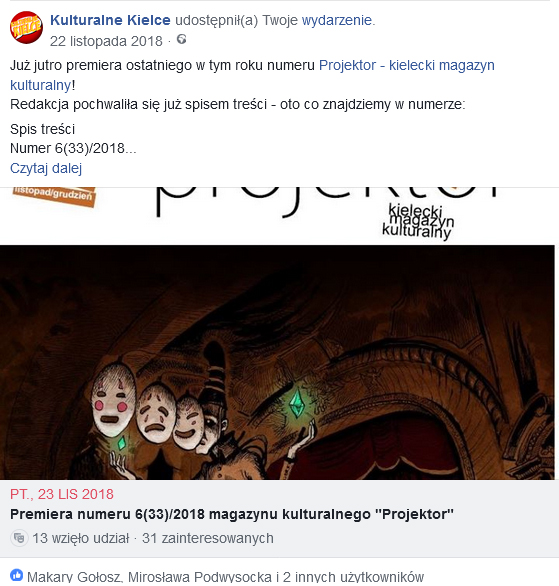Open the Projektor event cover image
This screenshot has width=559, height=586.
click(x=277, y=362)
